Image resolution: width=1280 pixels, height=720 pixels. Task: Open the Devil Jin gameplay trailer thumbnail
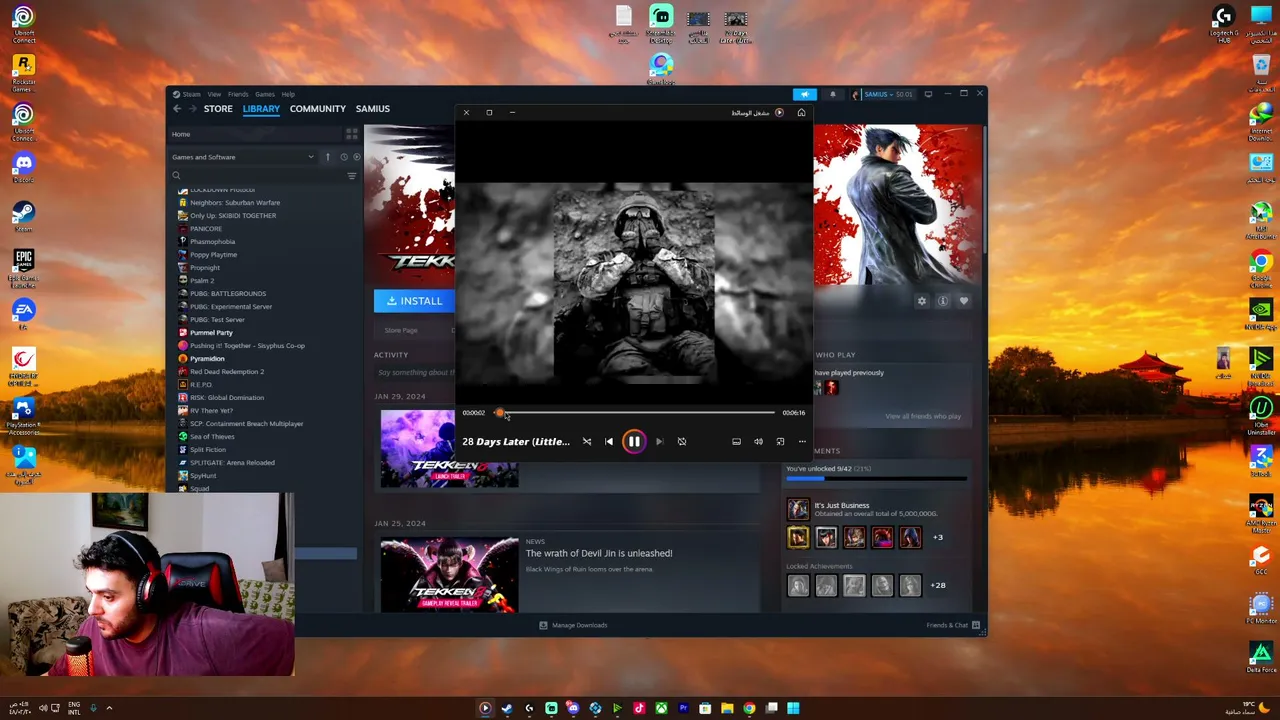point(449,575)
